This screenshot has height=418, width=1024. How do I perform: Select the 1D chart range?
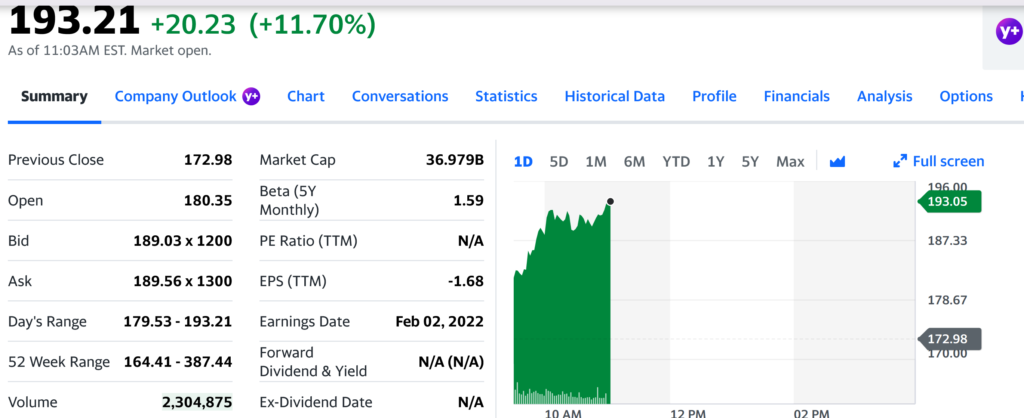point(523,161)
